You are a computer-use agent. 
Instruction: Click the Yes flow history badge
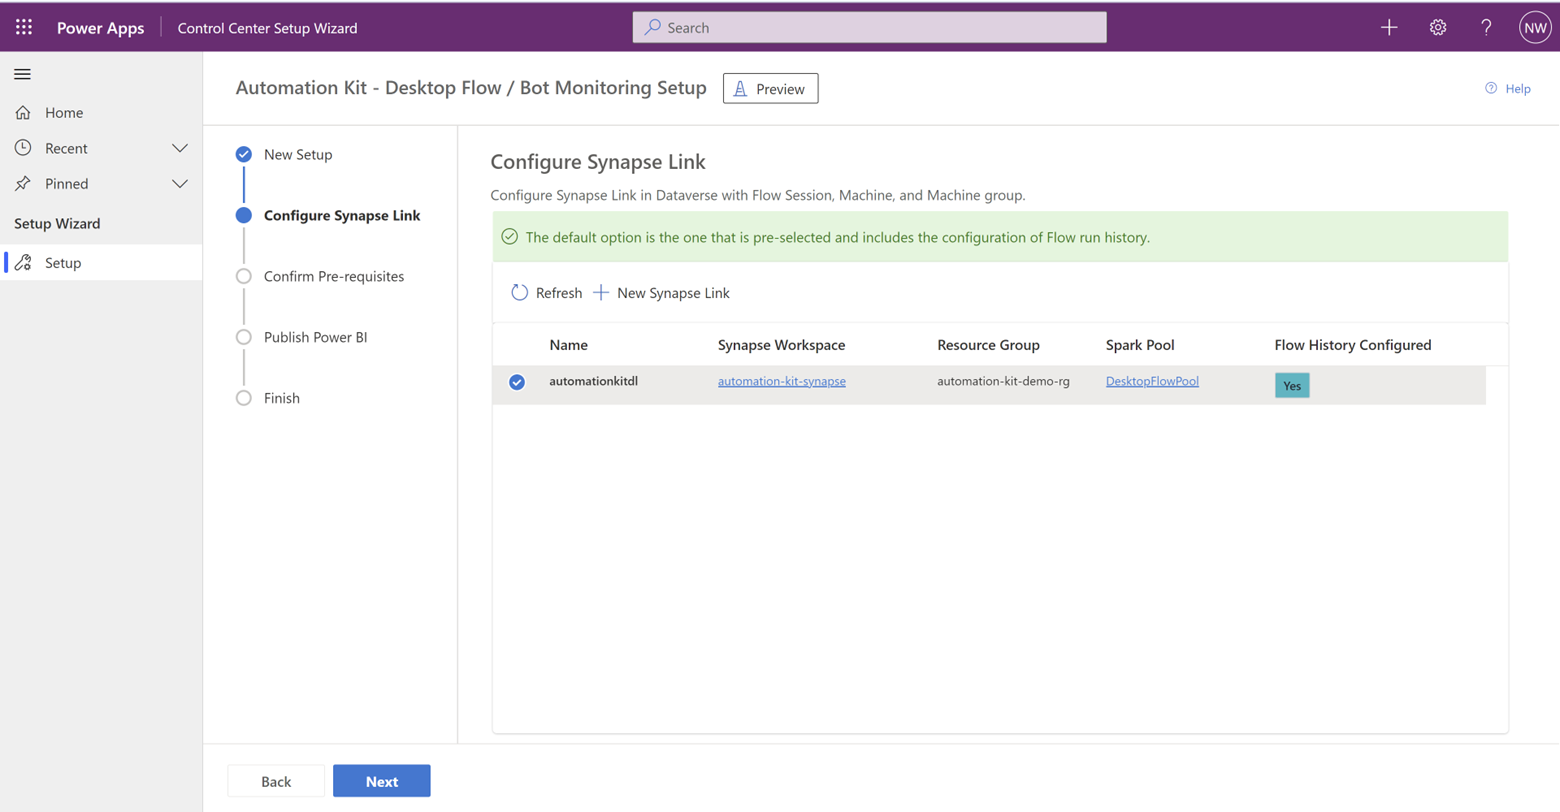coord(1292,385)
